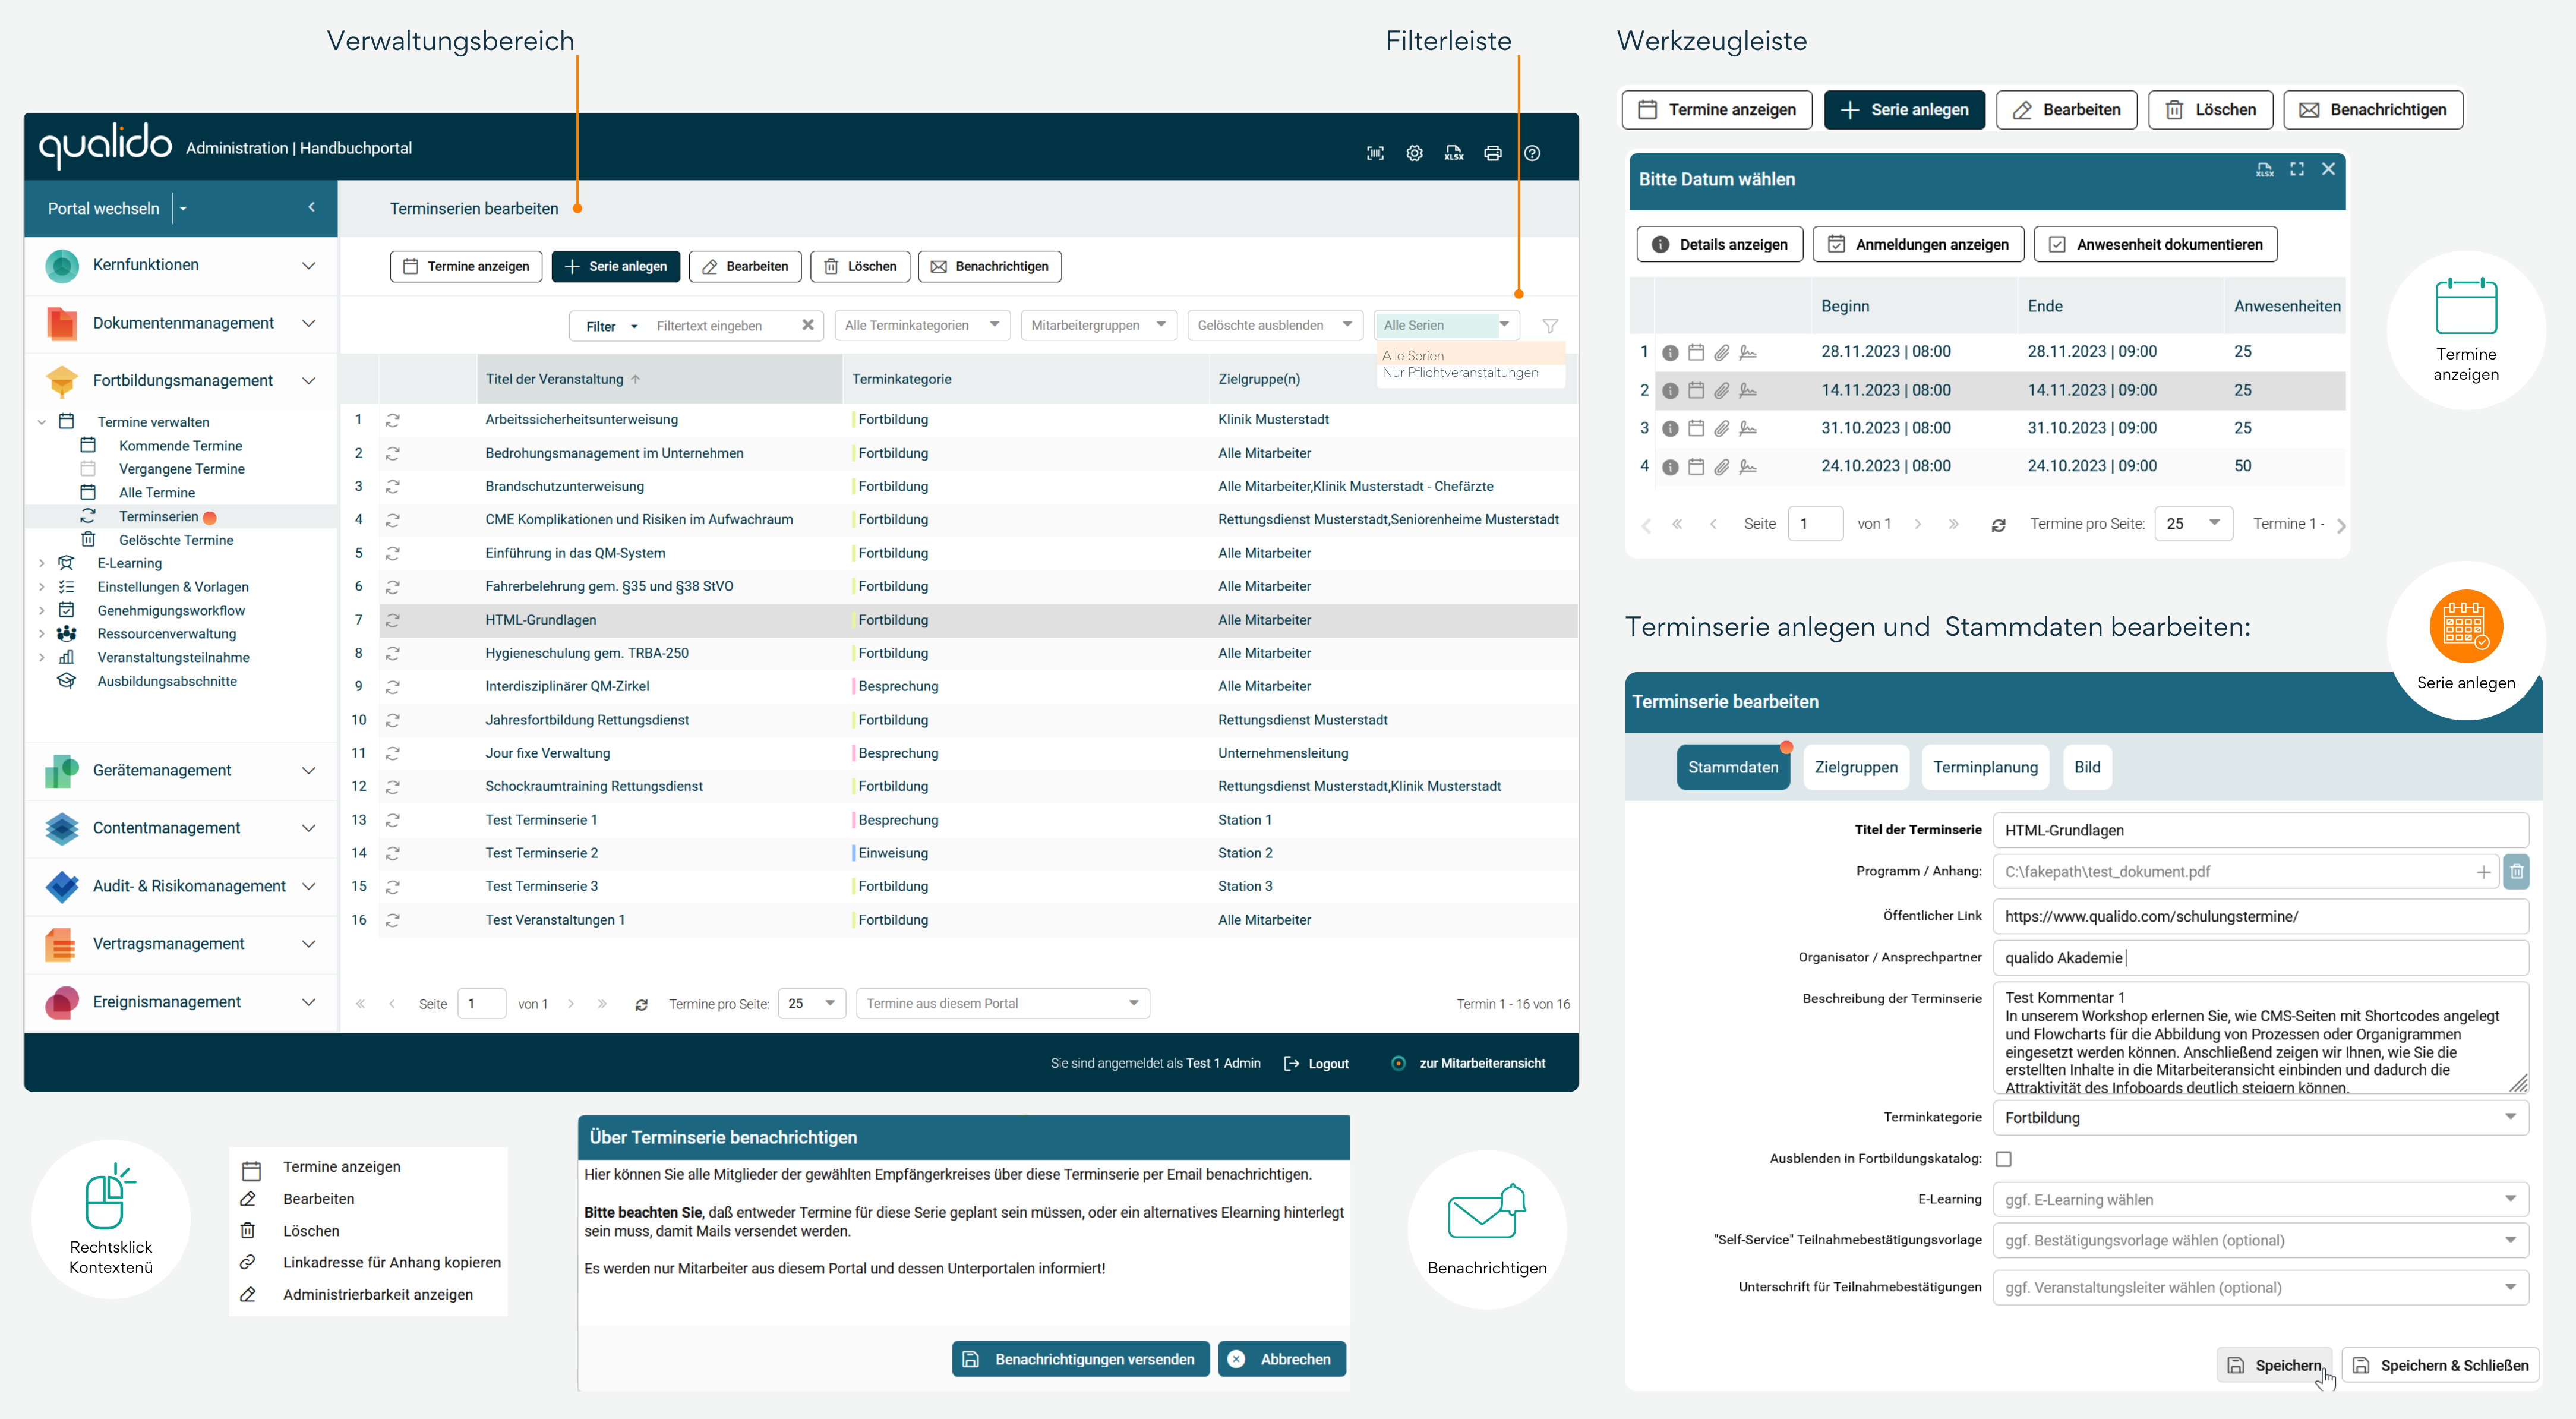Viewport: 2576px width, 1419px height.
Task: Click attachment paperclip for 14.11.2023 appointment
Action: pos(1722,390)
